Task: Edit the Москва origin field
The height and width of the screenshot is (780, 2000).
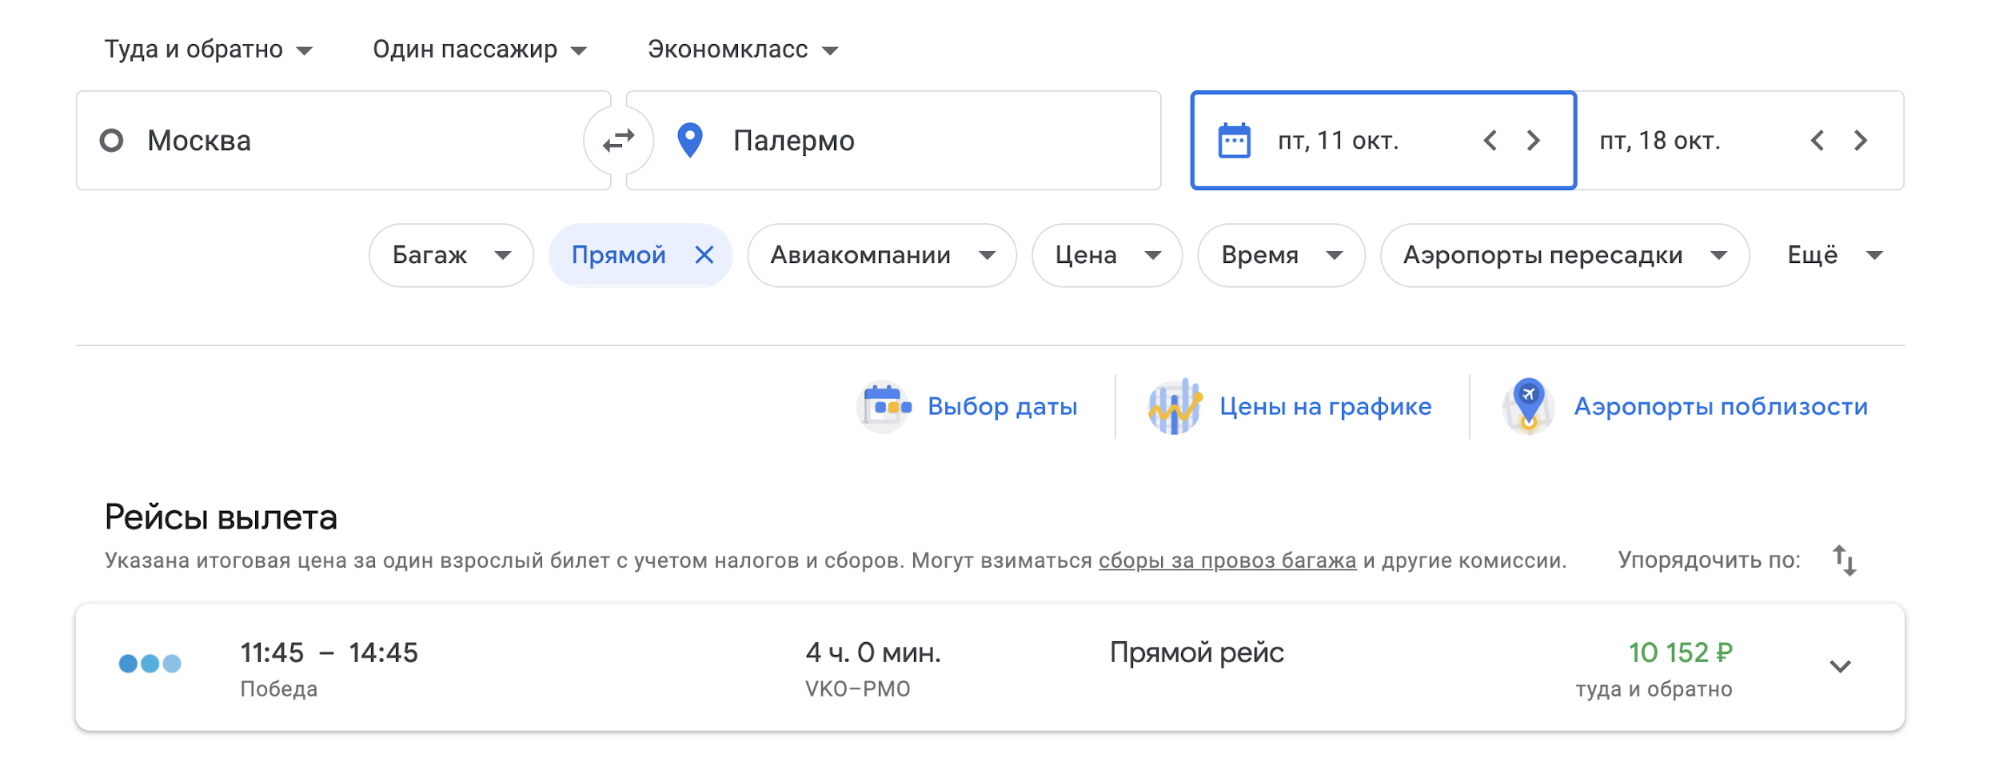Action: [343, 141]
